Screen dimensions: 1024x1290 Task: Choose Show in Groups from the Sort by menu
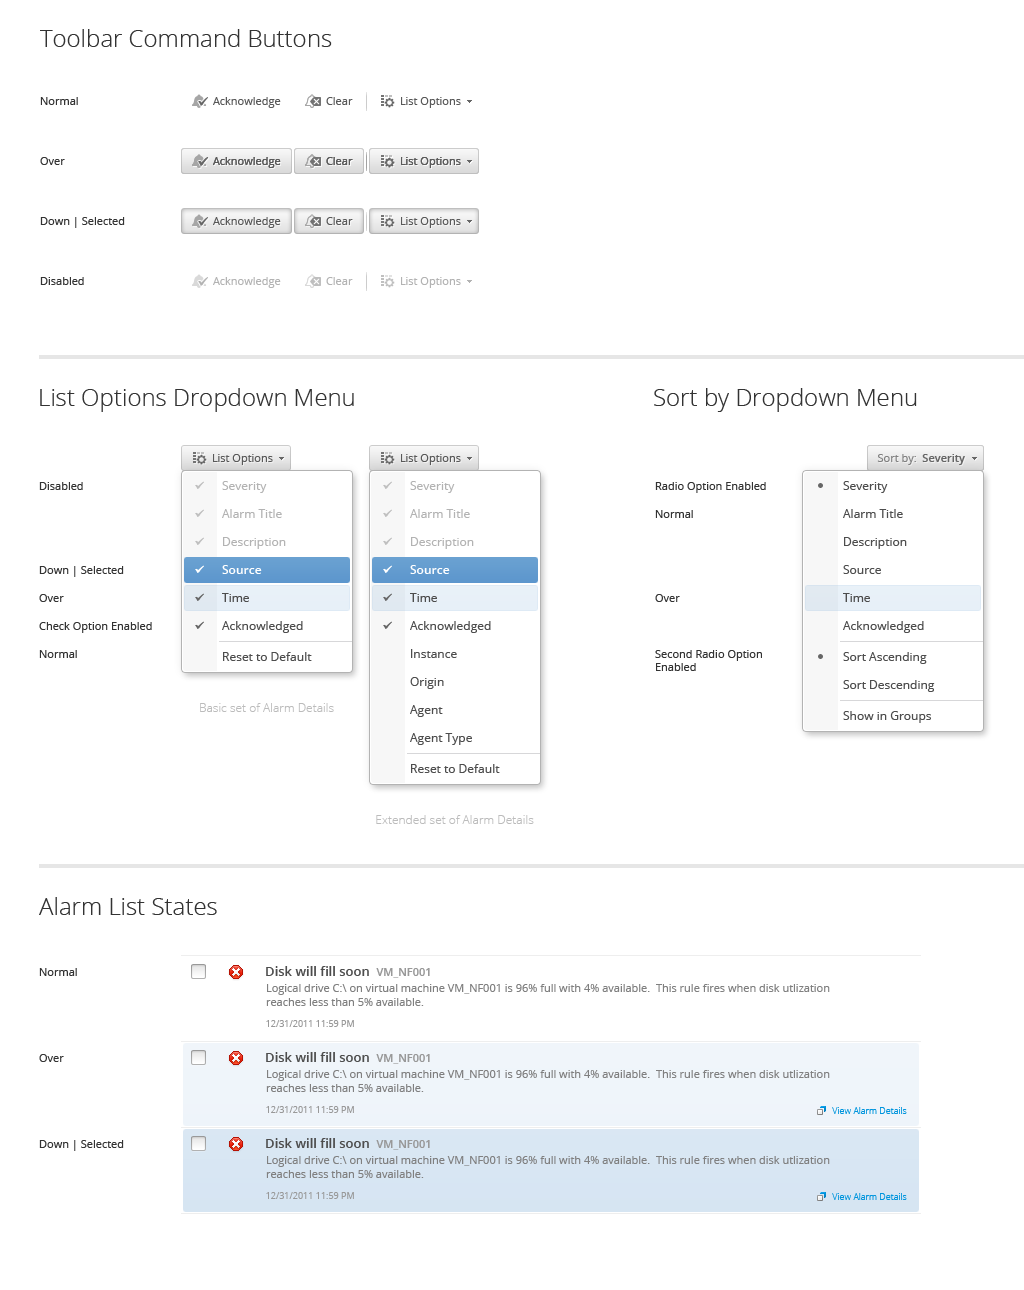click(886, 716)
